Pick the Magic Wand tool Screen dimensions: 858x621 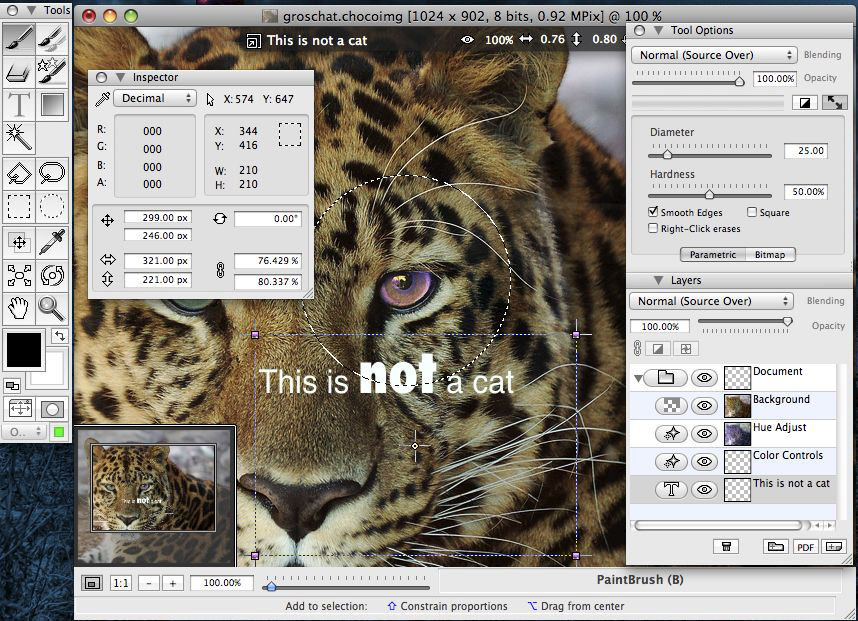(18, 136)
